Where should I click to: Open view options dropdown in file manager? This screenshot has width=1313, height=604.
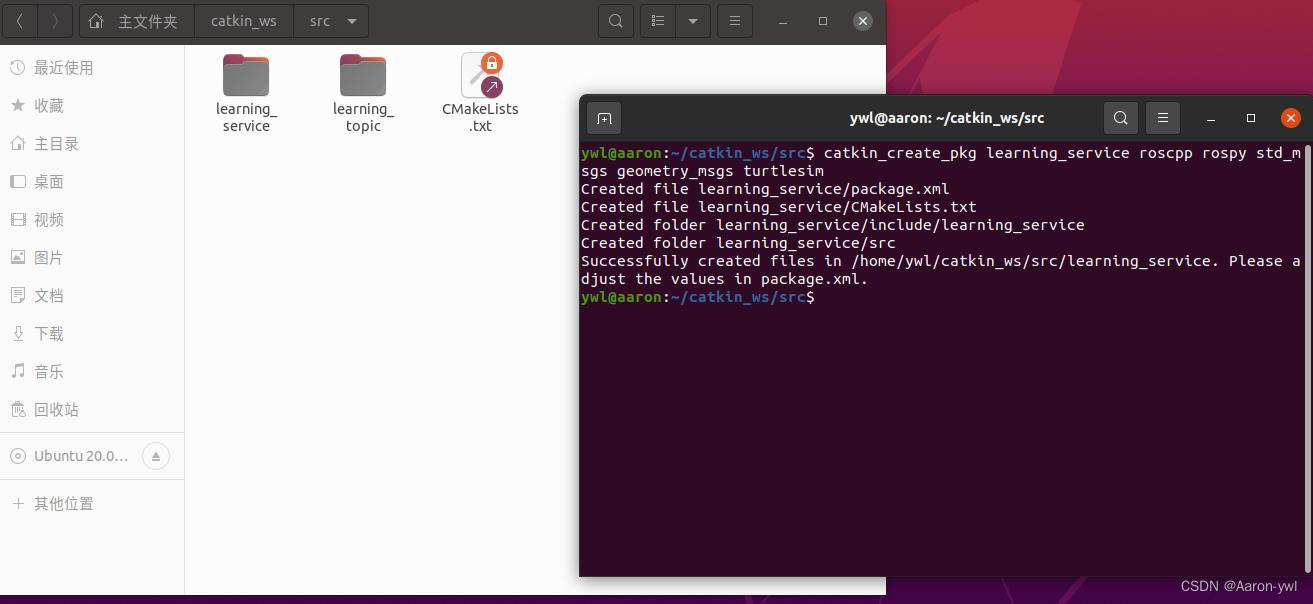point(693,21)
